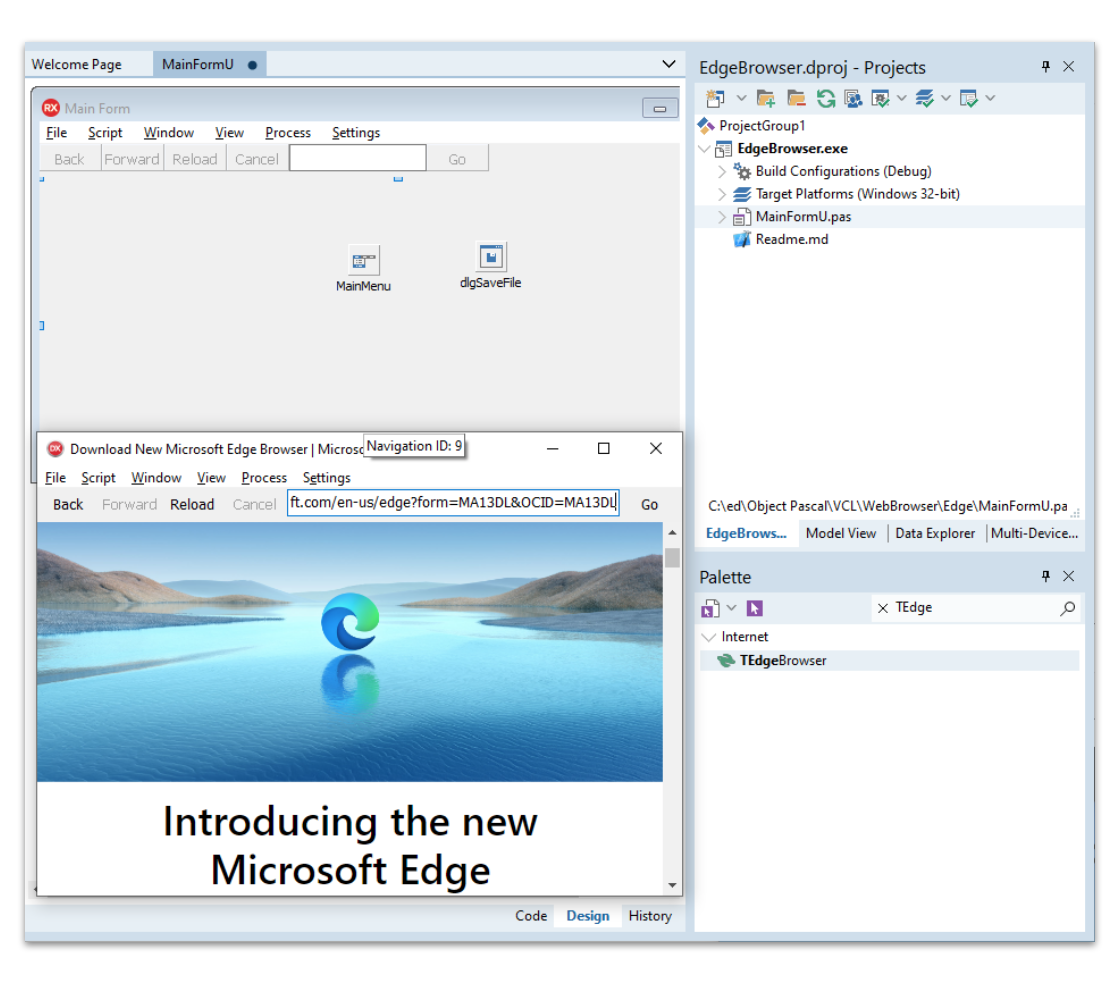Screen dimensions: 1116x988
Task: Open Script menu in running browser window
Action: pyautogui.click(x=98, y=478)
